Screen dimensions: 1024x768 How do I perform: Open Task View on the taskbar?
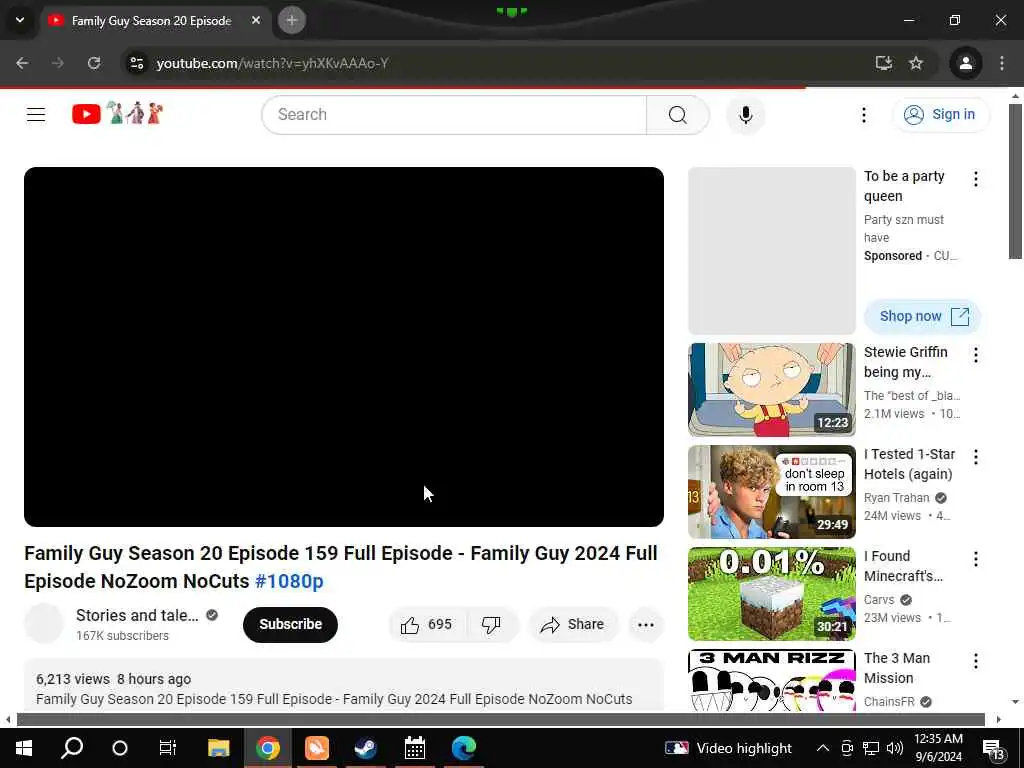[x=168, y=748]
